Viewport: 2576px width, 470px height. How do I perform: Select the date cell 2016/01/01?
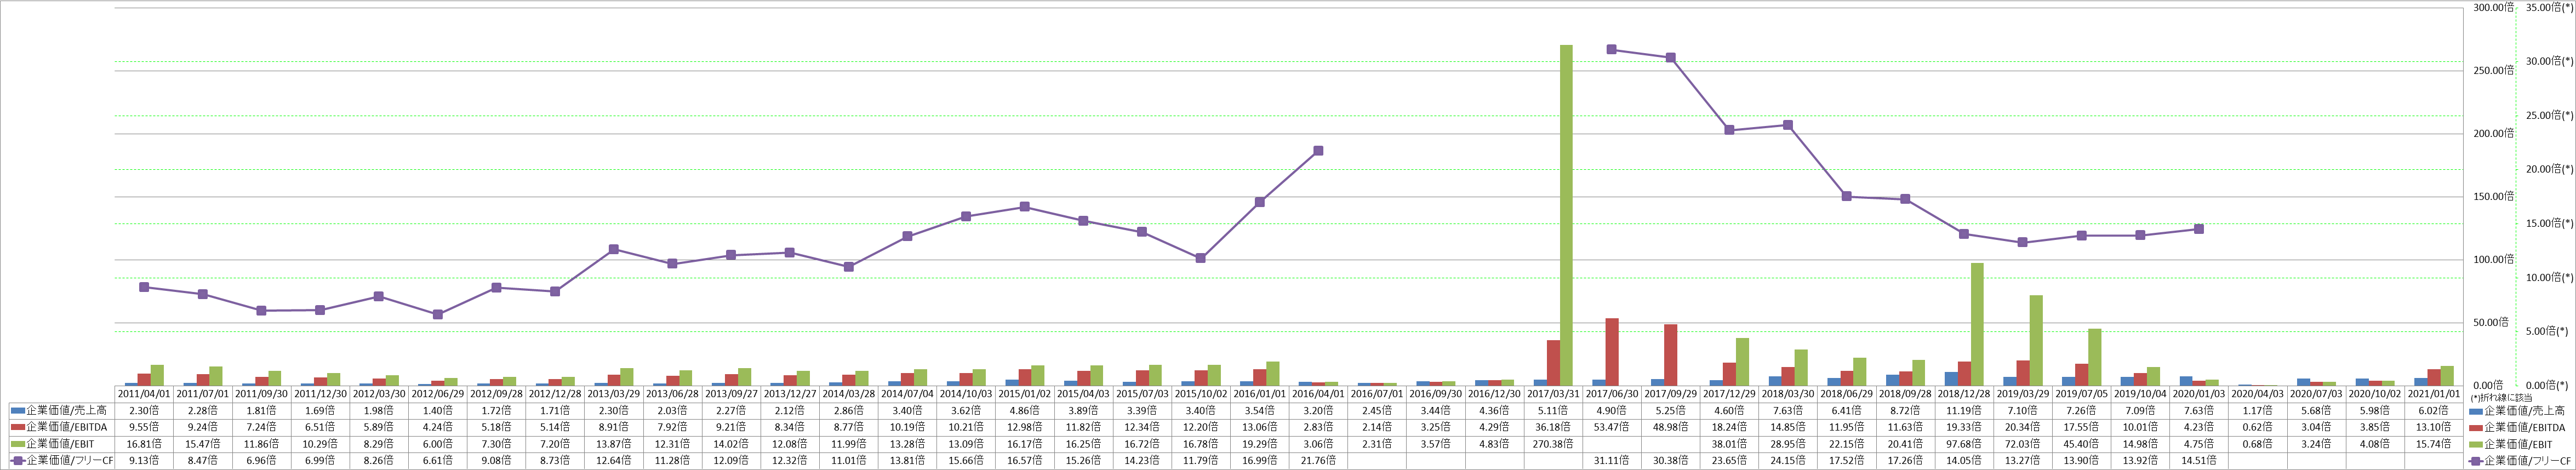tap(1260, 394)
